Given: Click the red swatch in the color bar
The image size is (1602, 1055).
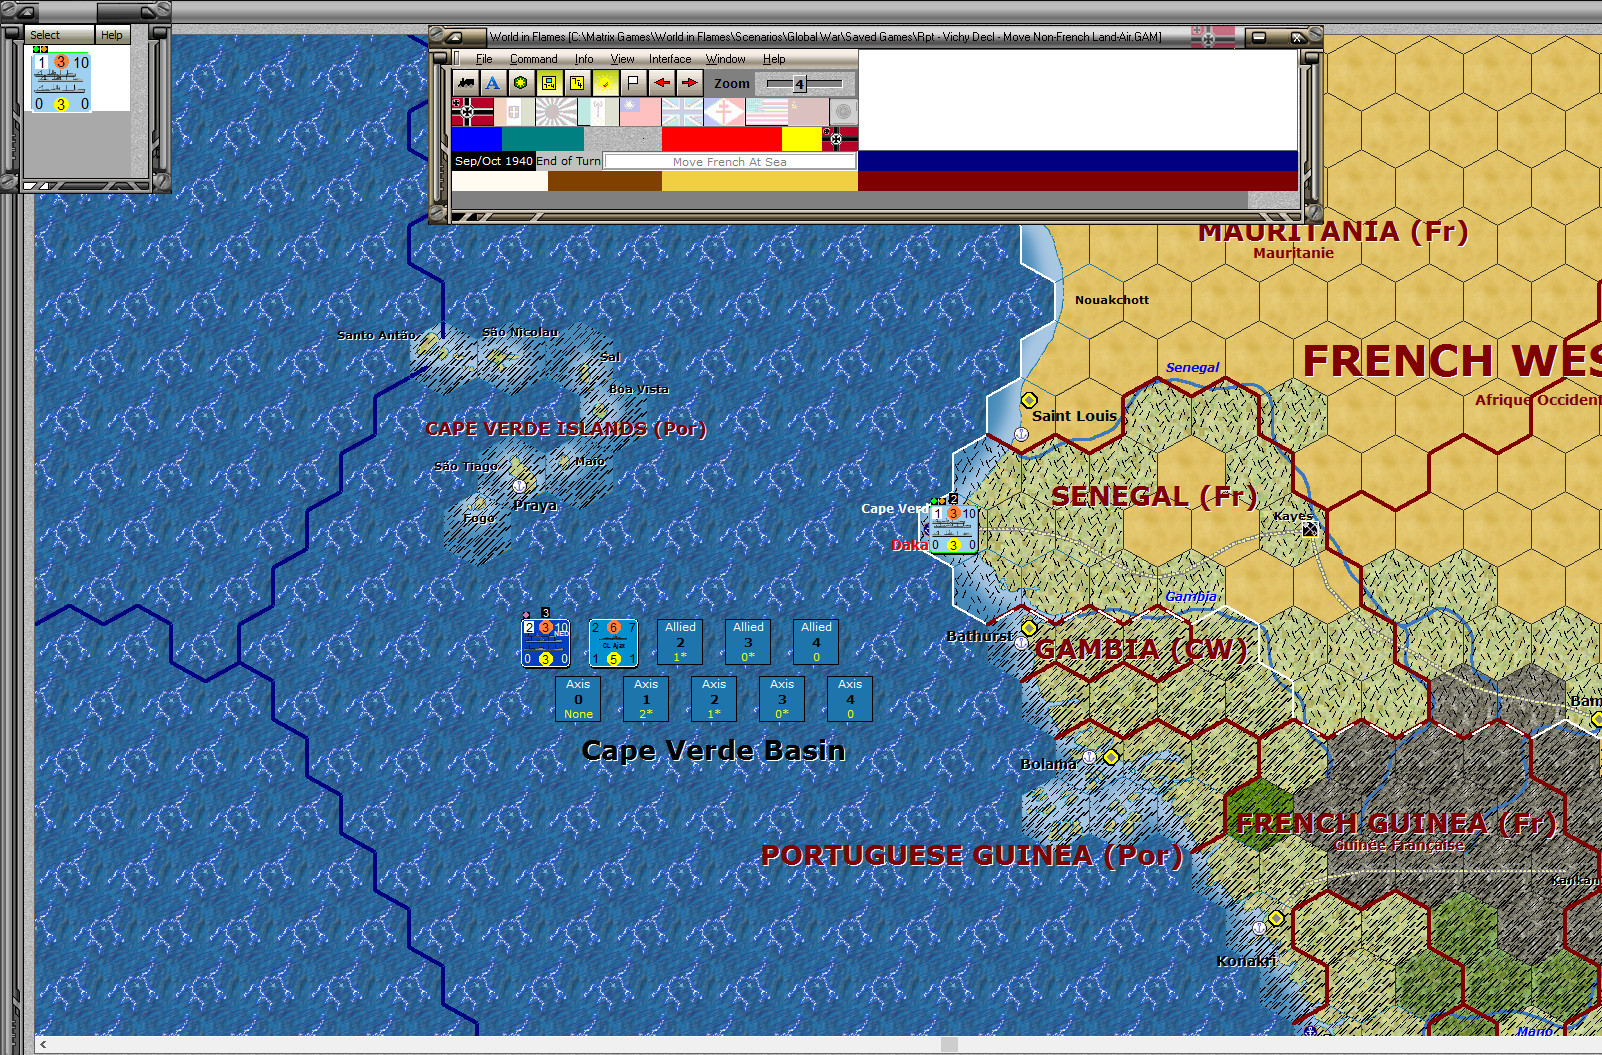Looking at the screenshot, I should 721,139.
